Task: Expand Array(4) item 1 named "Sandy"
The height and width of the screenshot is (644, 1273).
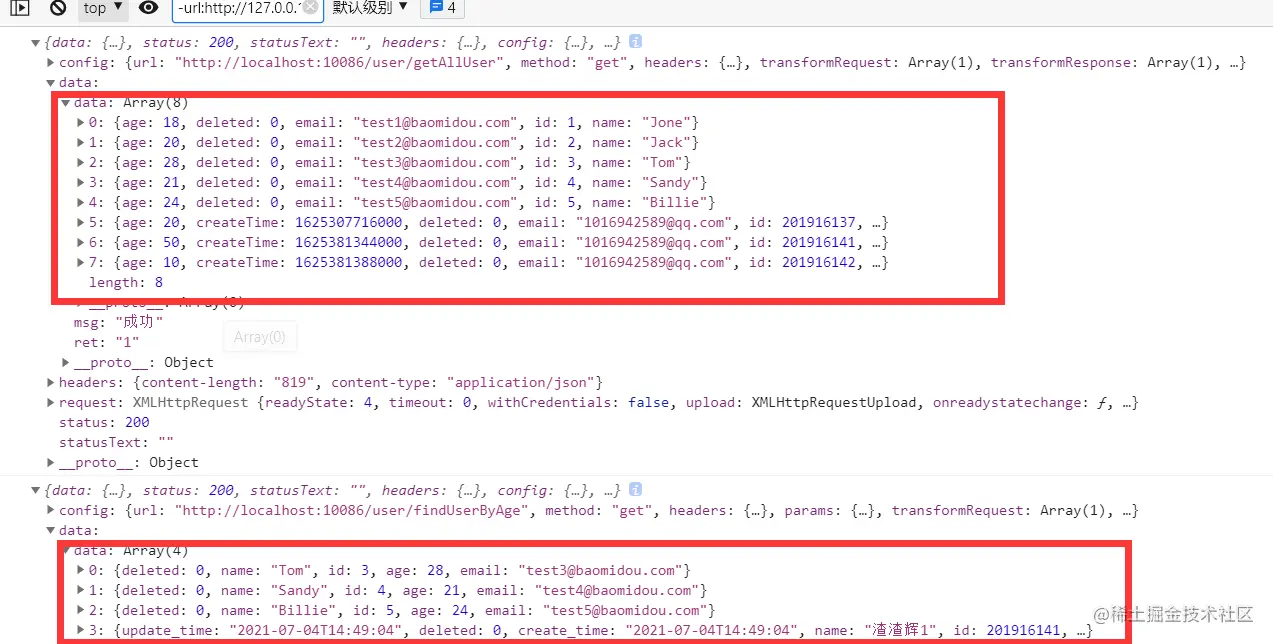Action: (x=82, y=590)
